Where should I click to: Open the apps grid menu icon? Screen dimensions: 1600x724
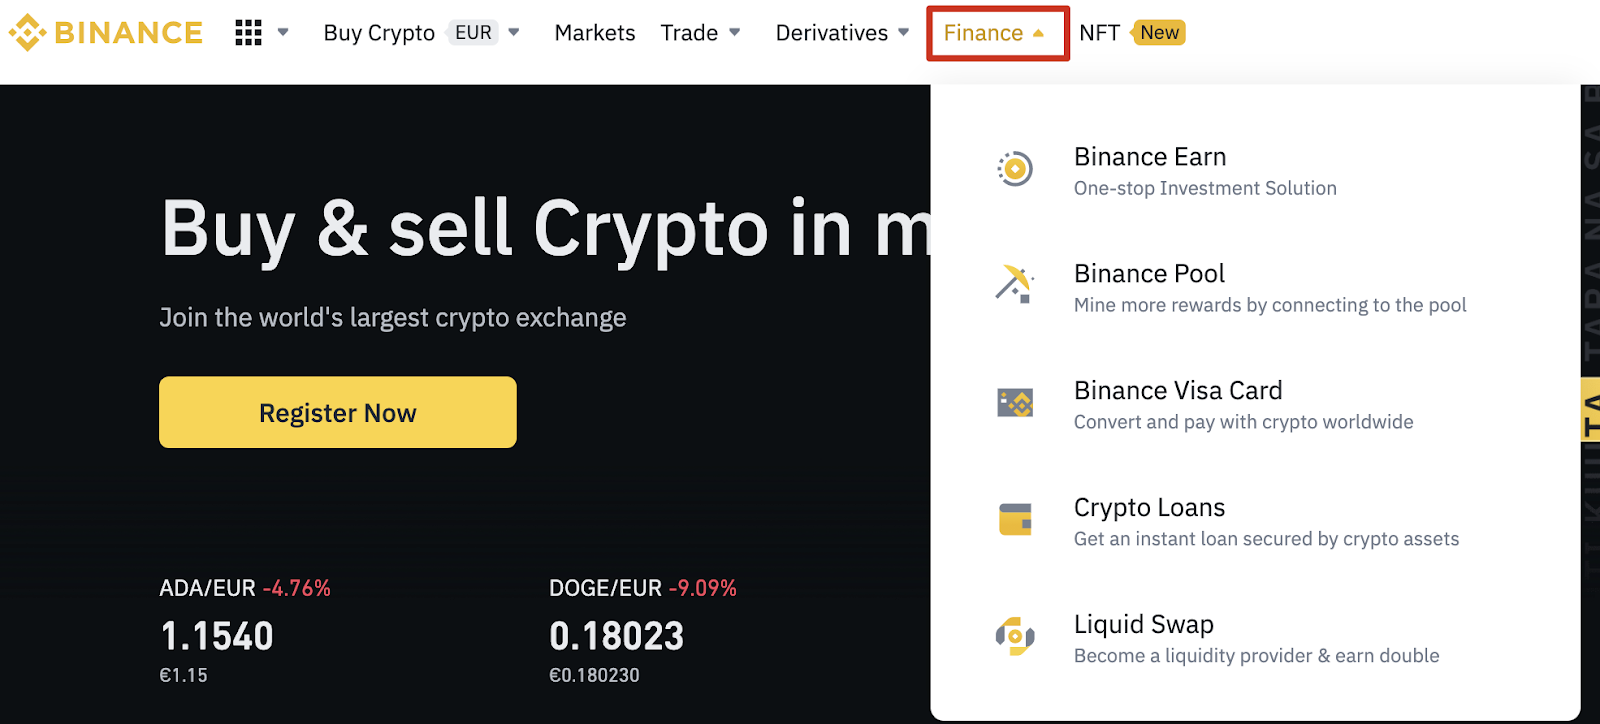pos(248,33)
